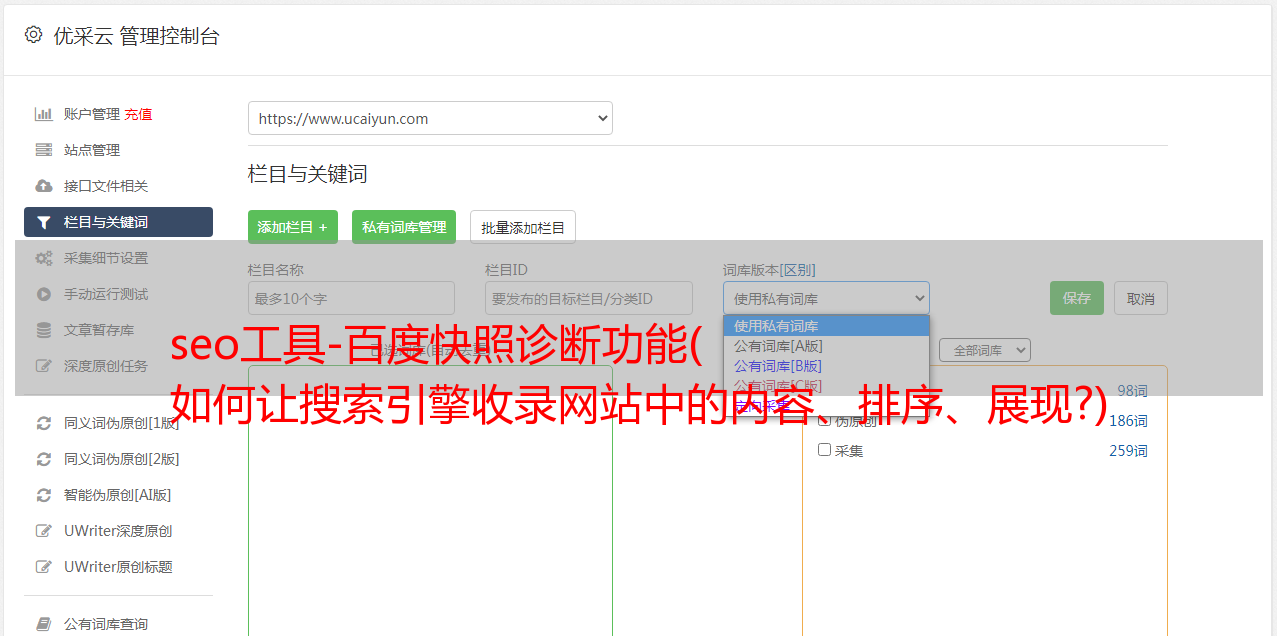The width and height of the screenshot is (1277, 636).
Task: Click the 98词 count text
Action: 1132,391
